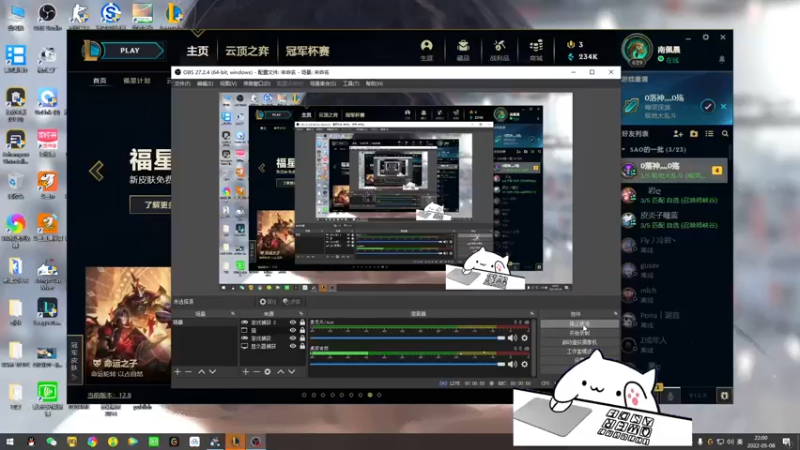Click the bug report icon at League client bottom
Screen dimensions: 800x450
coord(724,395)
